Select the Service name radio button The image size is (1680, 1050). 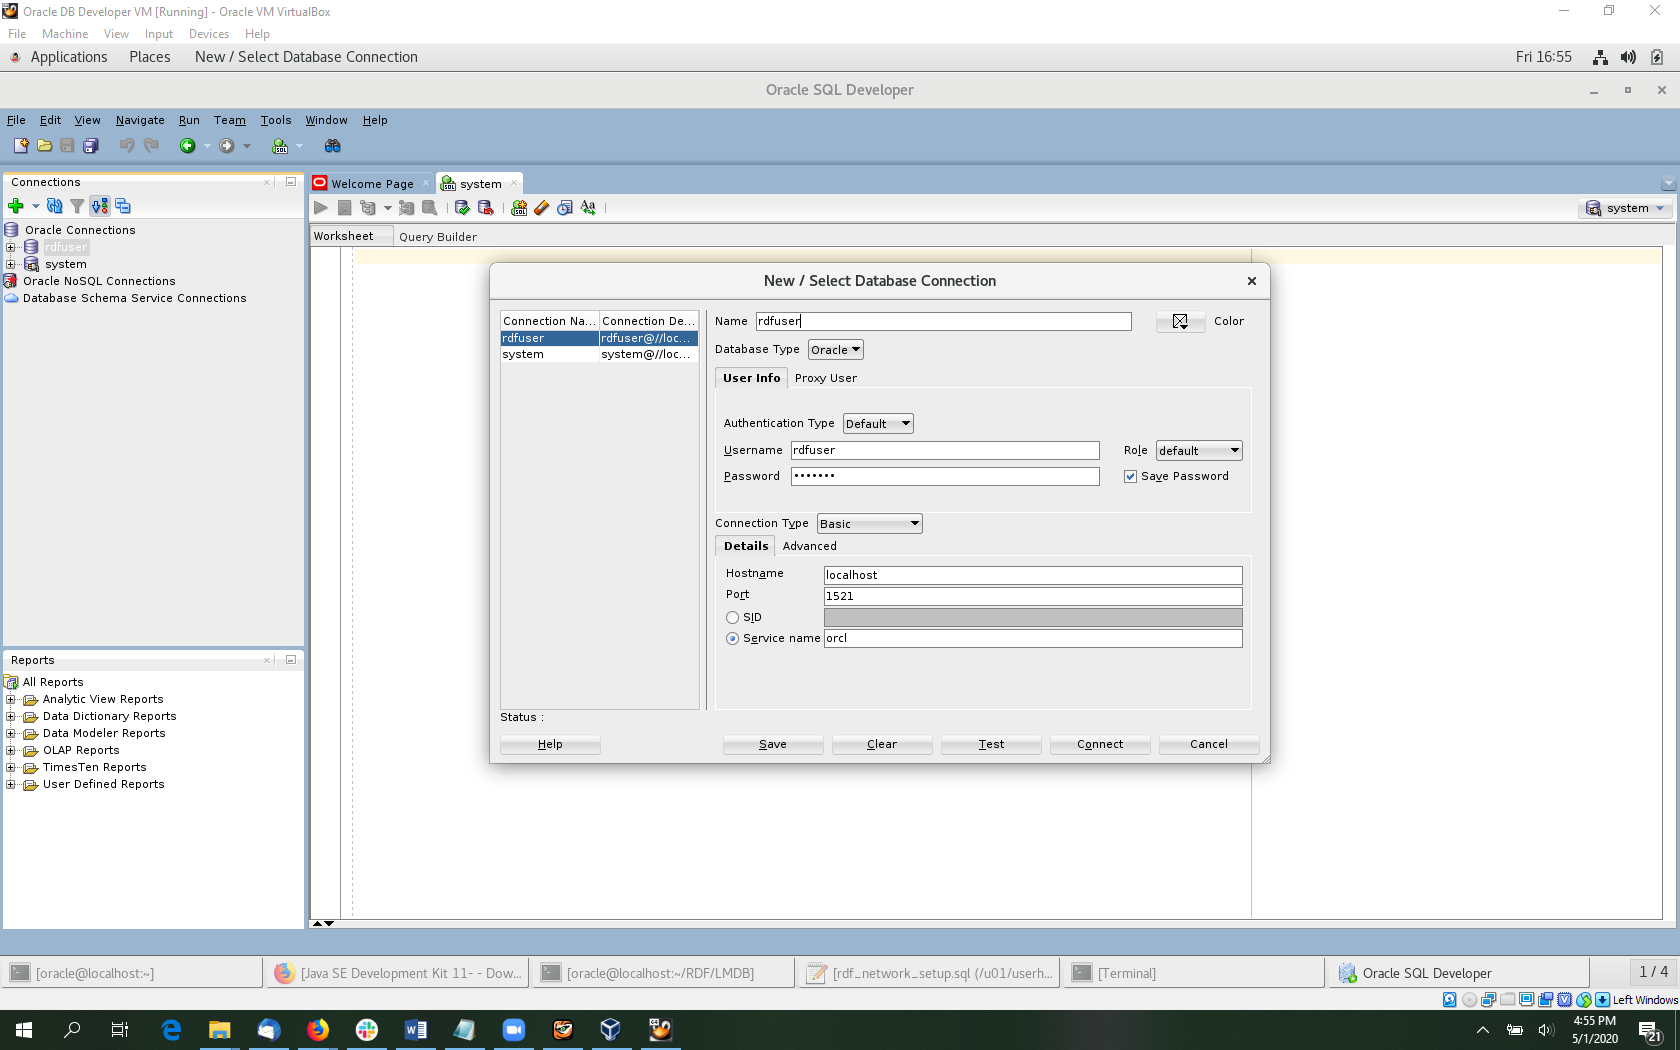point(732,638)
